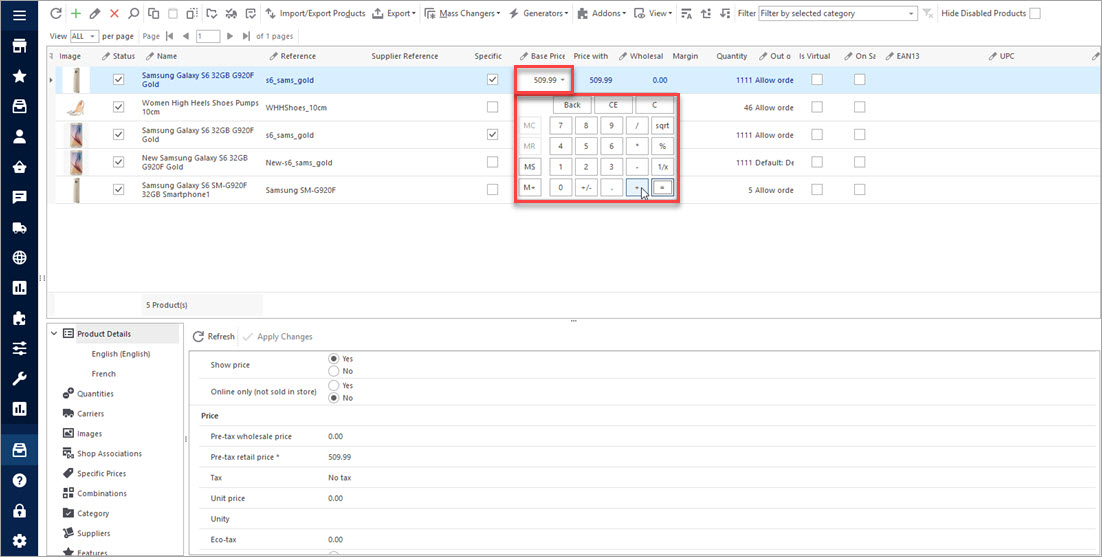The width and height of the screenshot is (1102, 557).
Task: Toggle Specific checkbox for s6_sams_gold selected row
Action: (493, 80)
